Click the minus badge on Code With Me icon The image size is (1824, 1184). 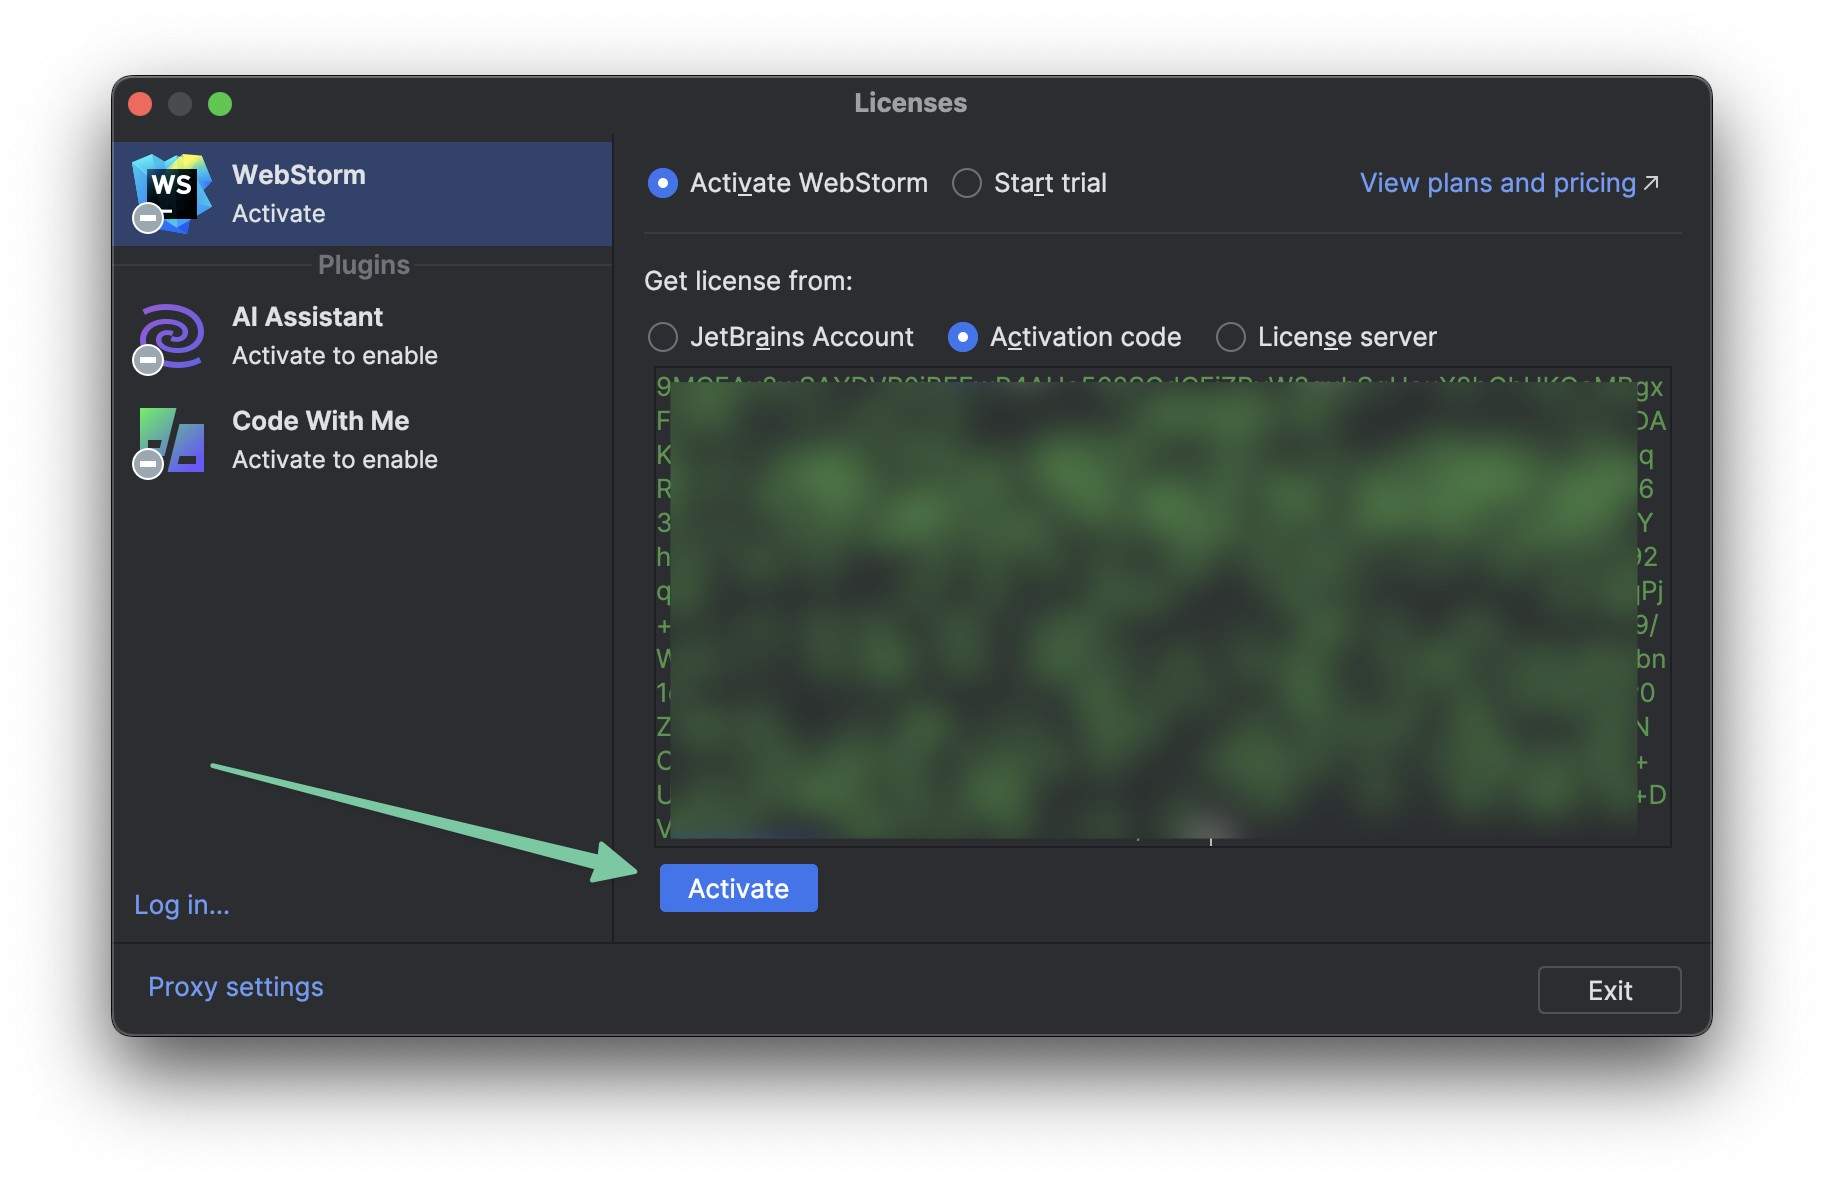click(x=147, y=464)
